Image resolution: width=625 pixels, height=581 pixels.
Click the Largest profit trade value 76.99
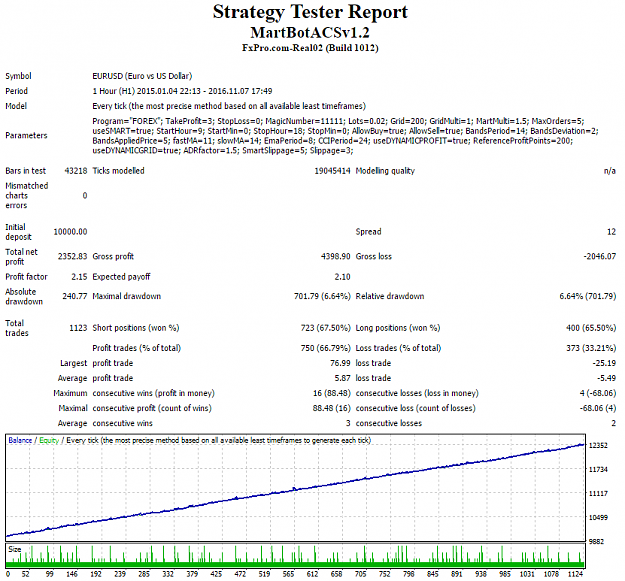click(x=340, y=363)
